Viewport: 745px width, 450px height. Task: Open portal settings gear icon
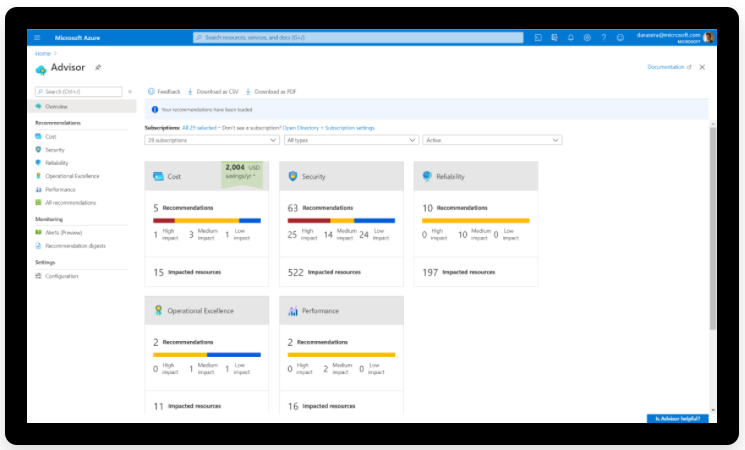pos(587,37)
